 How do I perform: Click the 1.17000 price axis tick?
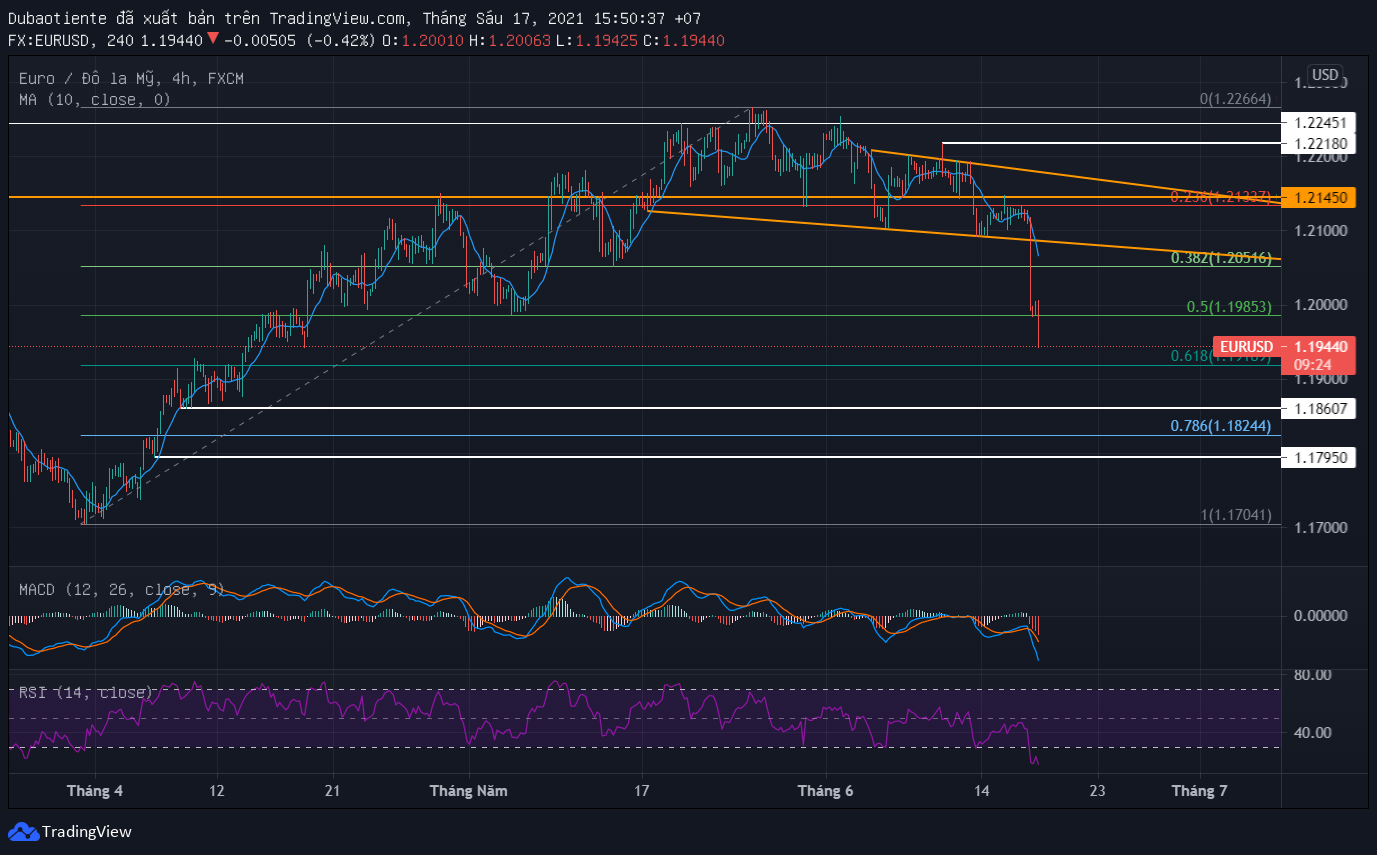tap(1319, 528)
